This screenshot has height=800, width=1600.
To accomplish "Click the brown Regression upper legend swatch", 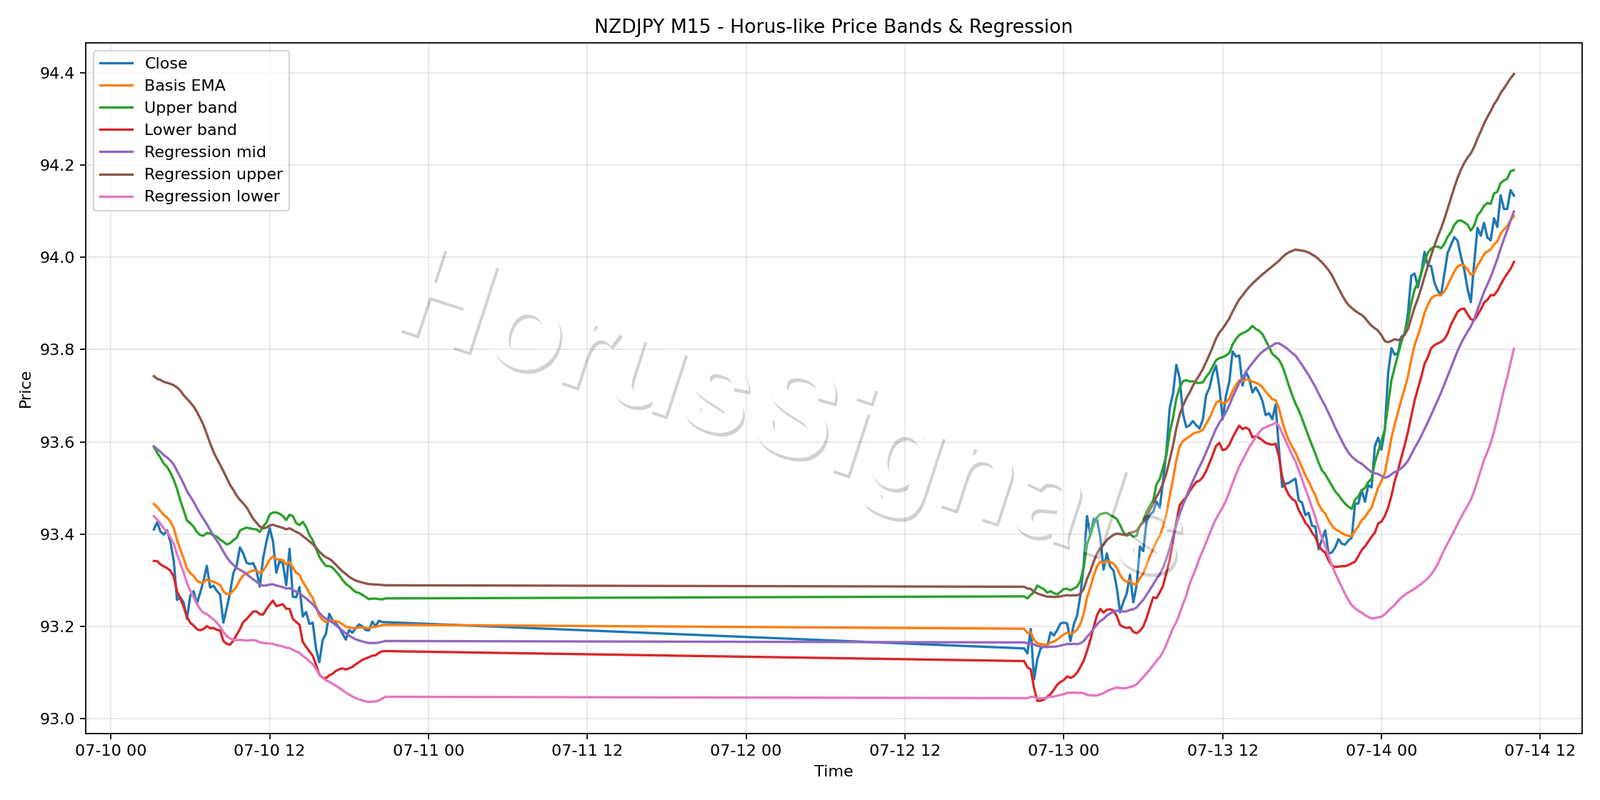I will tap(116, 174).
